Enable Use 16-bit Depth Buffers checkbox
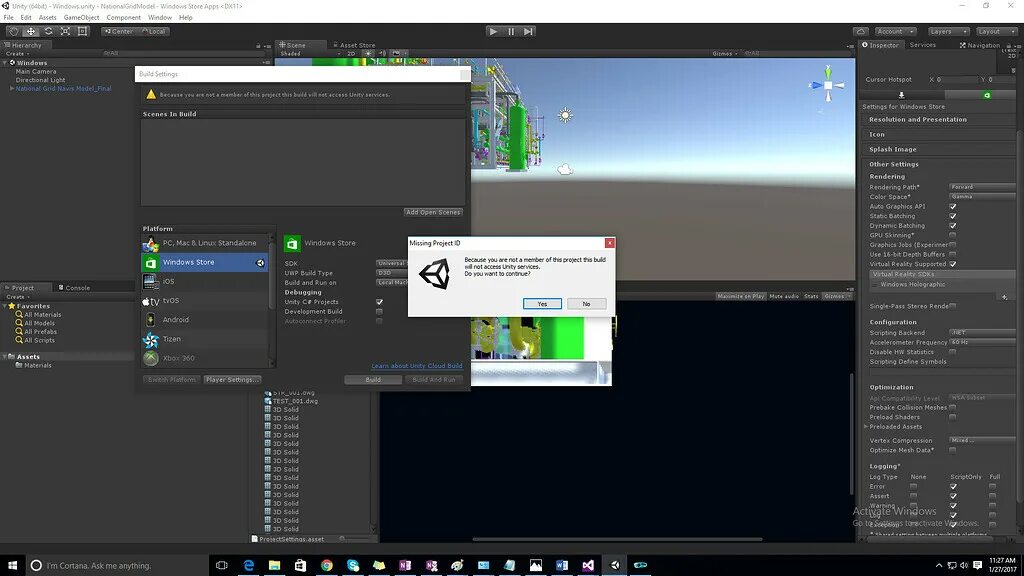Image resolution: width=1024 pixels, height=576 pixels. [953, 254]
